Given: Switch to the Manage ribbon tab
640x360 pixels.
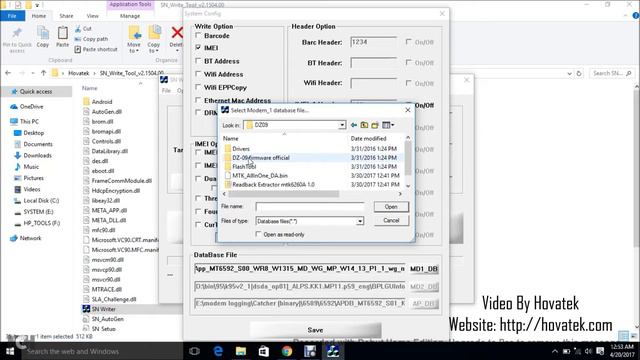Looking at the screenshot, I should 130,16.
